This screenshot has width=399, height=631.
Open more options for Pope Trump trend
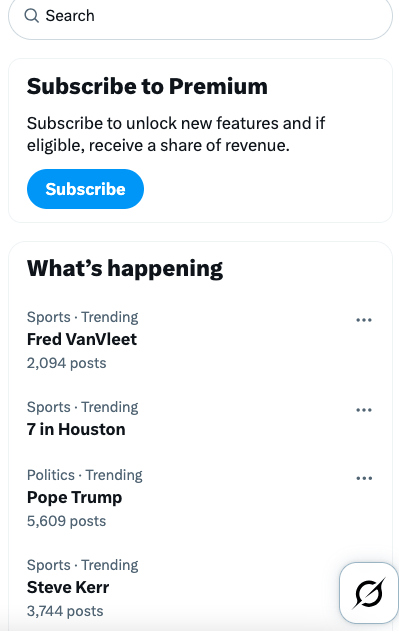(364, 478)
